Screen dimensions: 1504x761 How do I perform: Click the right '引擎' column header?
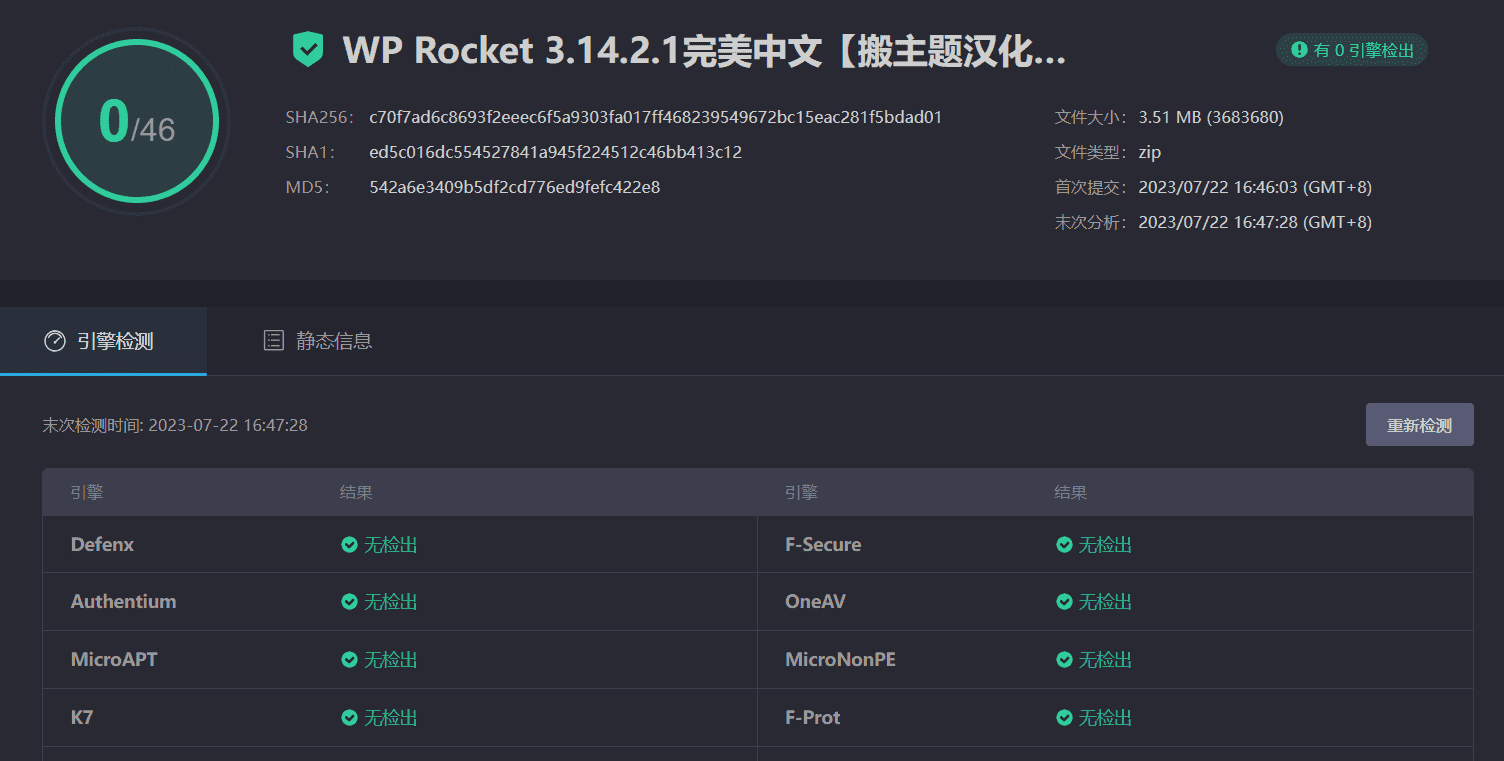click(x=801, y=492)
